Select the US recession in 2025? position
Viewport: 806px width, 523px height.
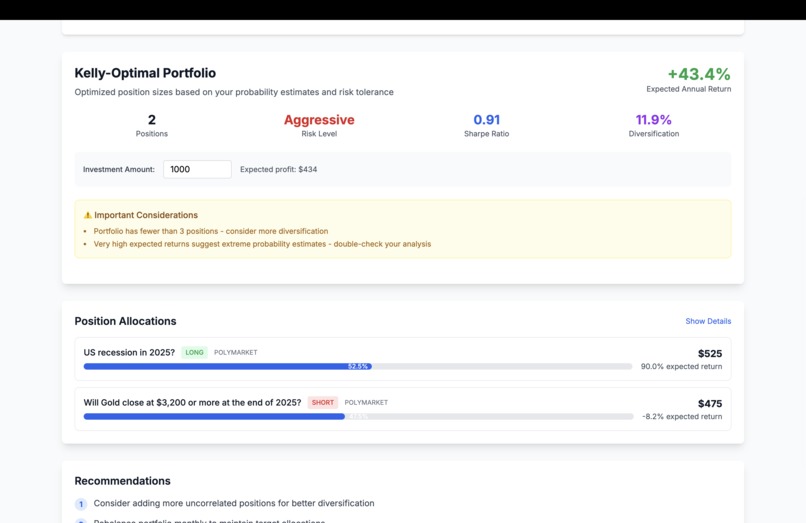pos(402,359)
